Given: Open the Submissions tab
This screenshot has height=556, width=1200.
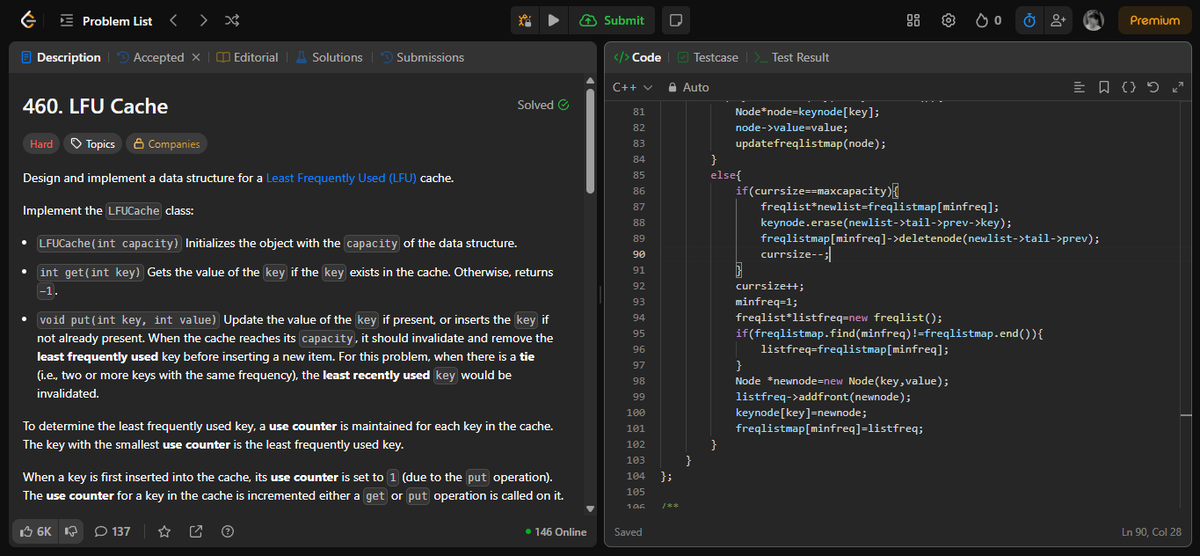Looking at the screenshot, I should 422,57.
